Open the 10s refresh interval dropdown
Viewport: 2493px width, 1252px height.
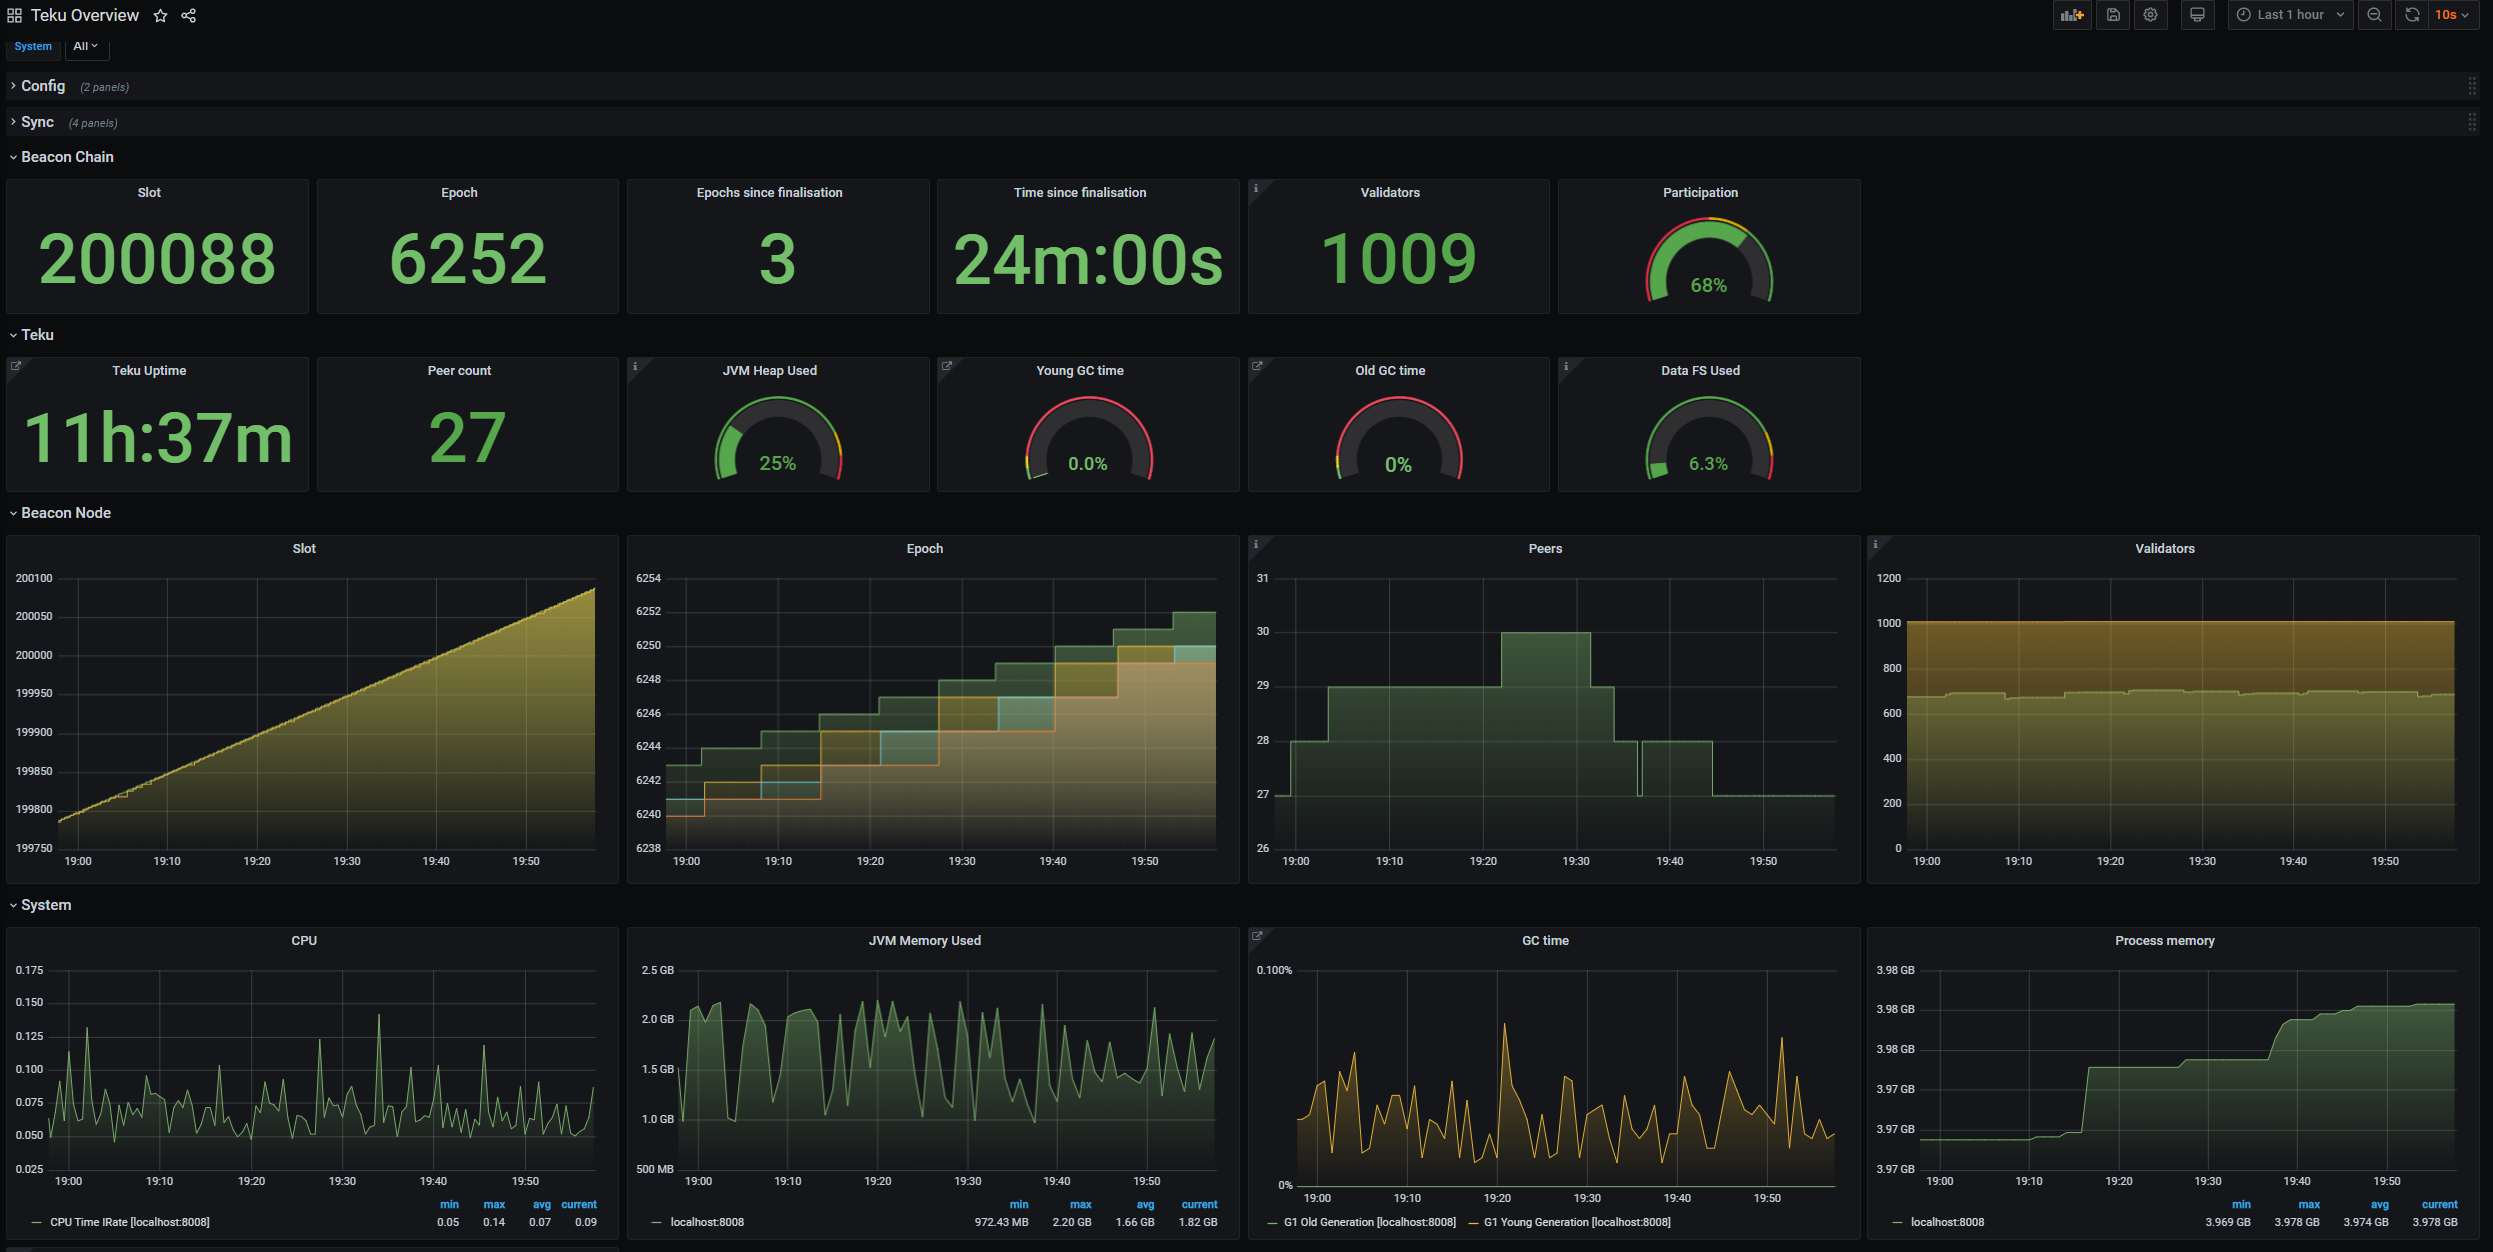click(2452, 15)
